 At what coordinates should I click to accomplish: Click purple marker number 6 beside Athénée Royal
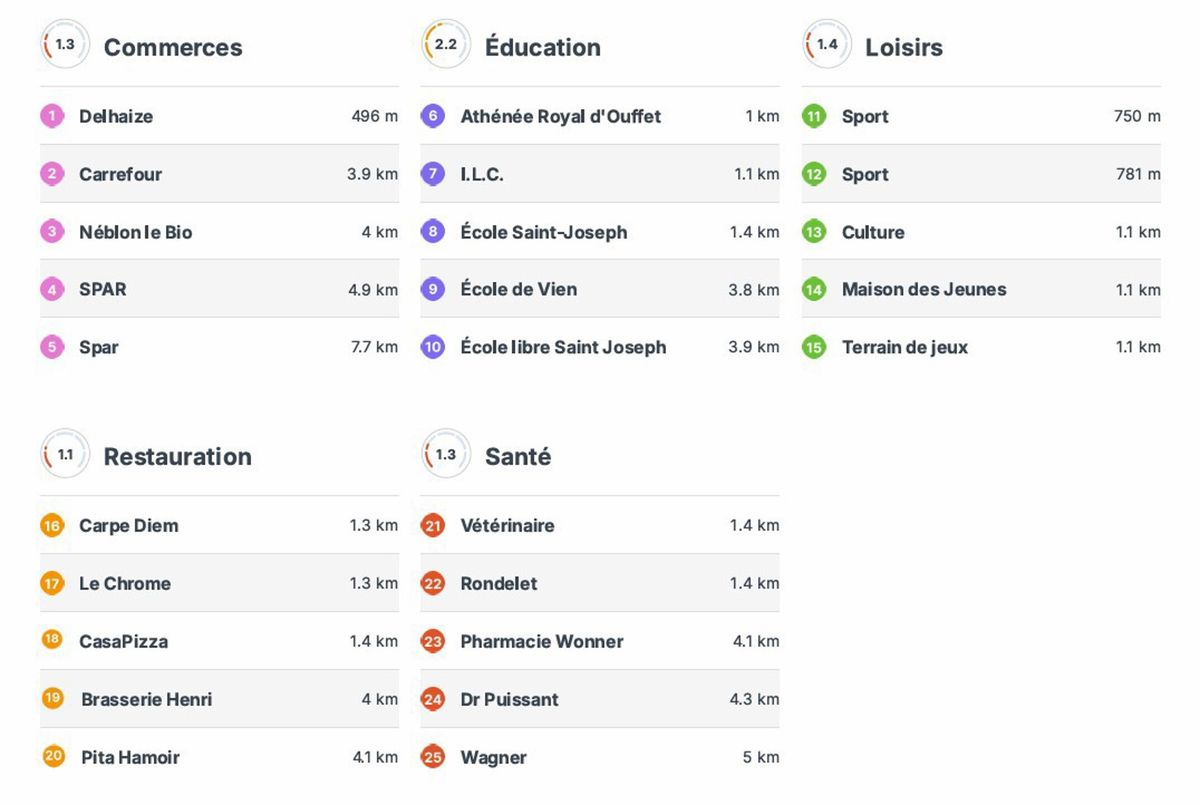433,116
